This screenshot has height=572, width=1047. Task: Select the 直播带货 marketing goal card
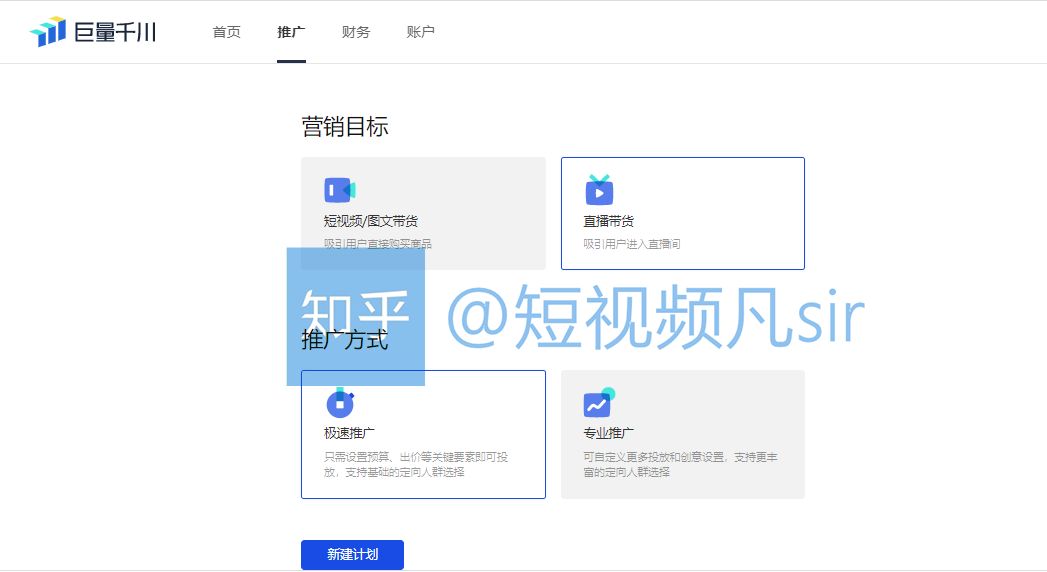[x=682, y=214]
